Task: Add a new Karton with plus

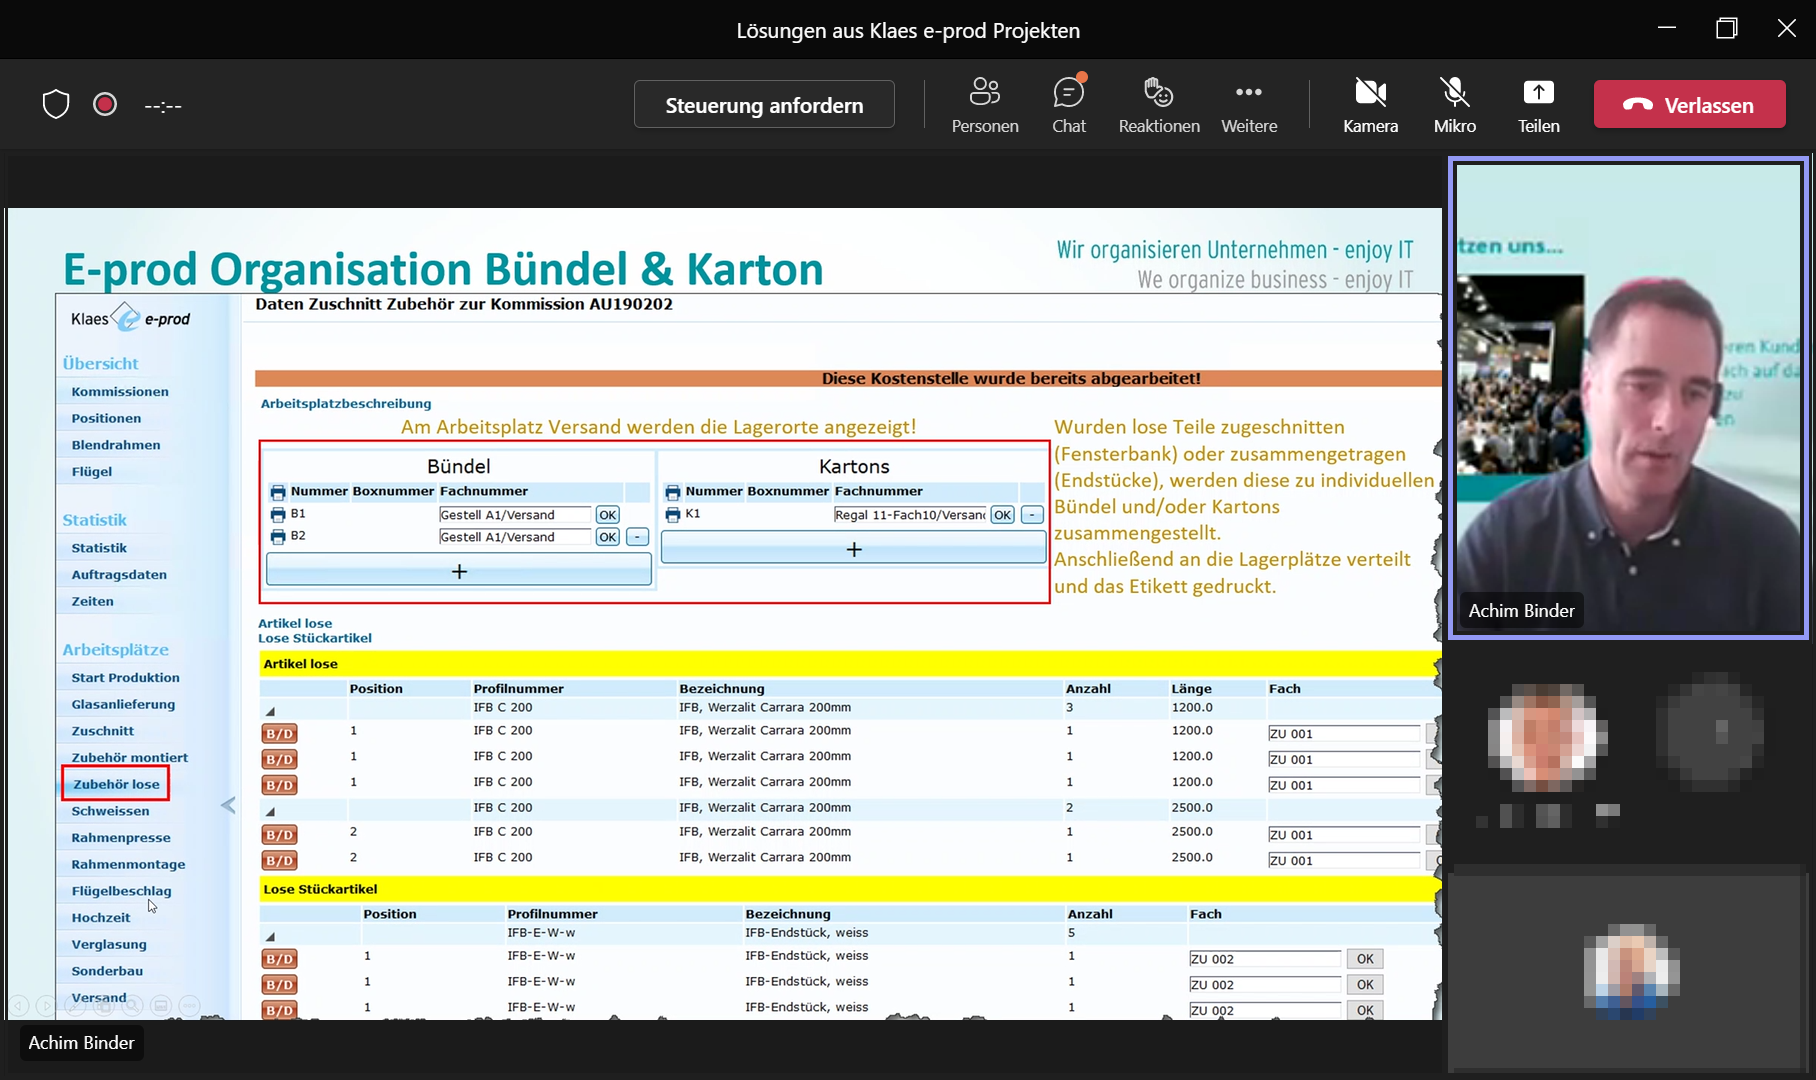Action: 854,549
